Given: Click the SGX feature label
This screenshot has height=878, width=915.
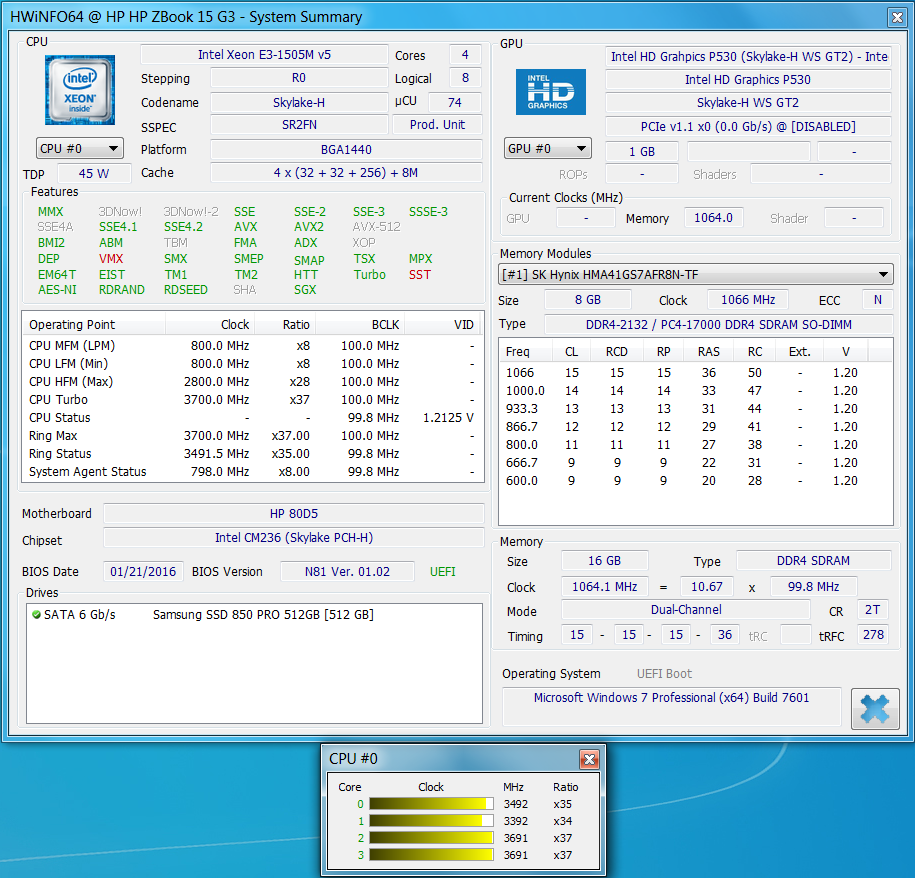Looking at the screenshot, I should 305,289.
